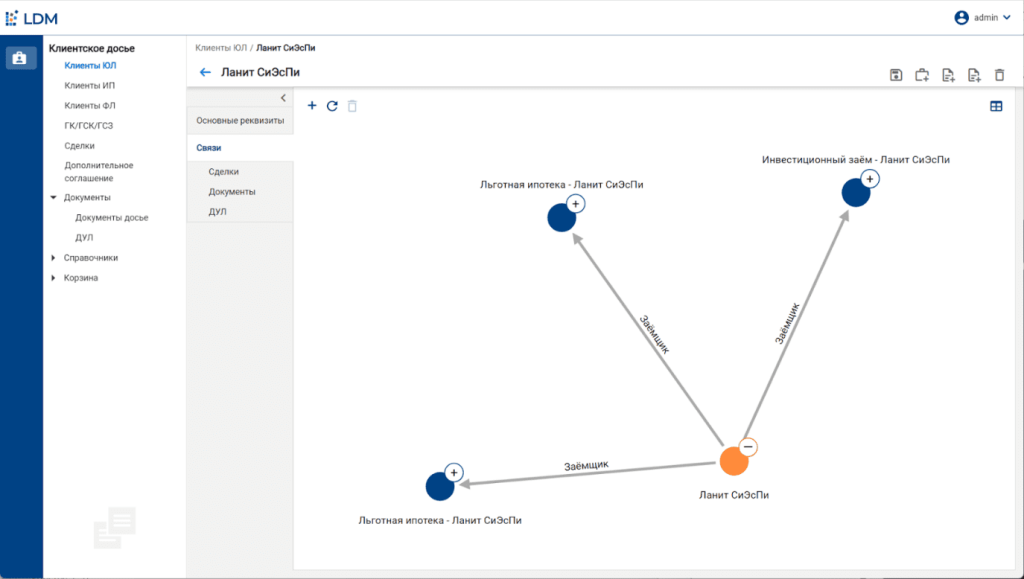The image size is (1024, 579).
Task: Select the Заёмщик label pointing to Инвестиционный заём
Action: [788, 323]
